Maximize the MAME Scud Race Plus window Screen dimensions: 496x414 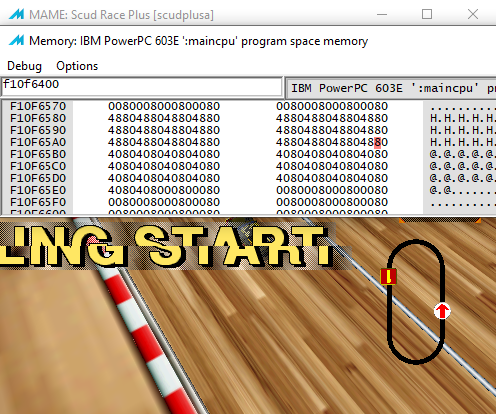[427, 14]
